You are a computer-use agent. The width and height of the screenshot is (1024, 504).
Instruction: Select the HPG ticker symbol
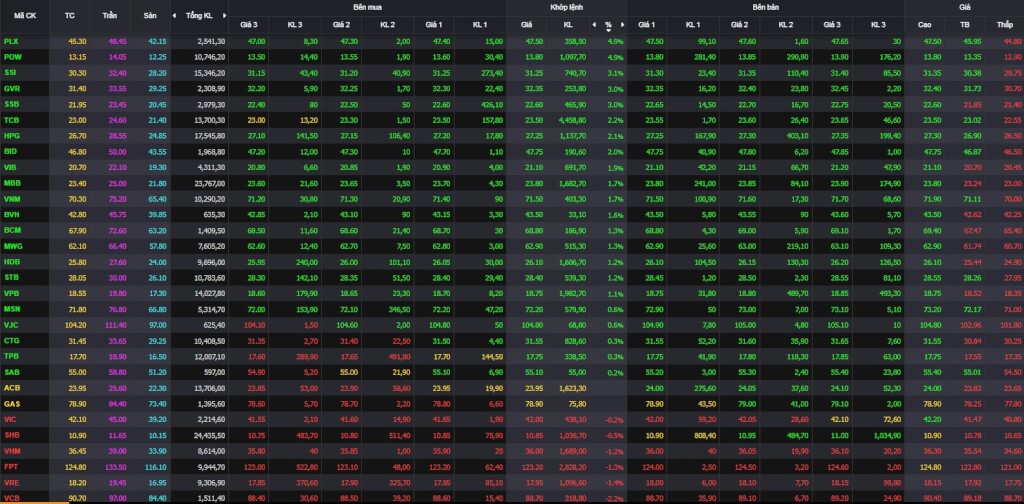(12, 136)
